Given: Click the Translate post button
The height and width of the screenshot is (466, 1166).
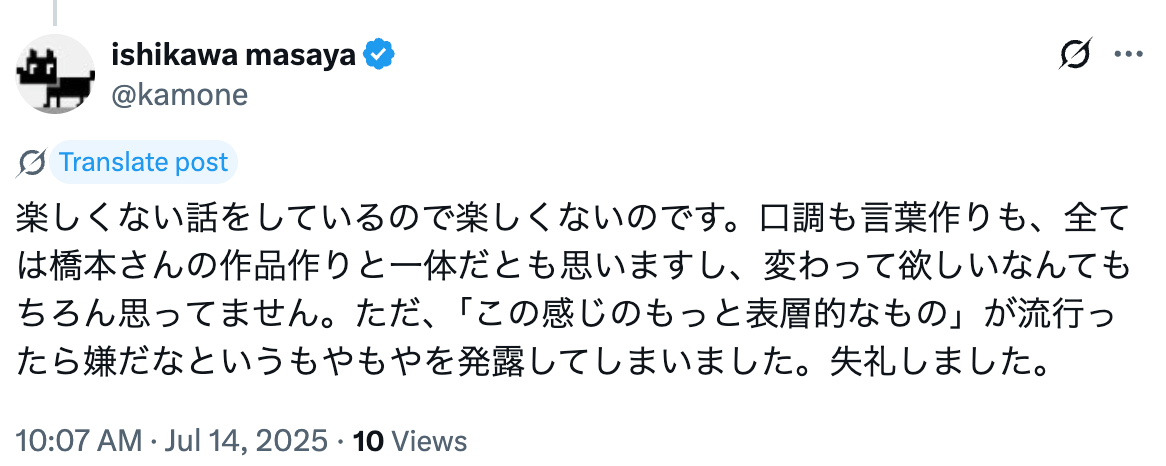Looking at the screenshot, I should [x=142, y=162].
